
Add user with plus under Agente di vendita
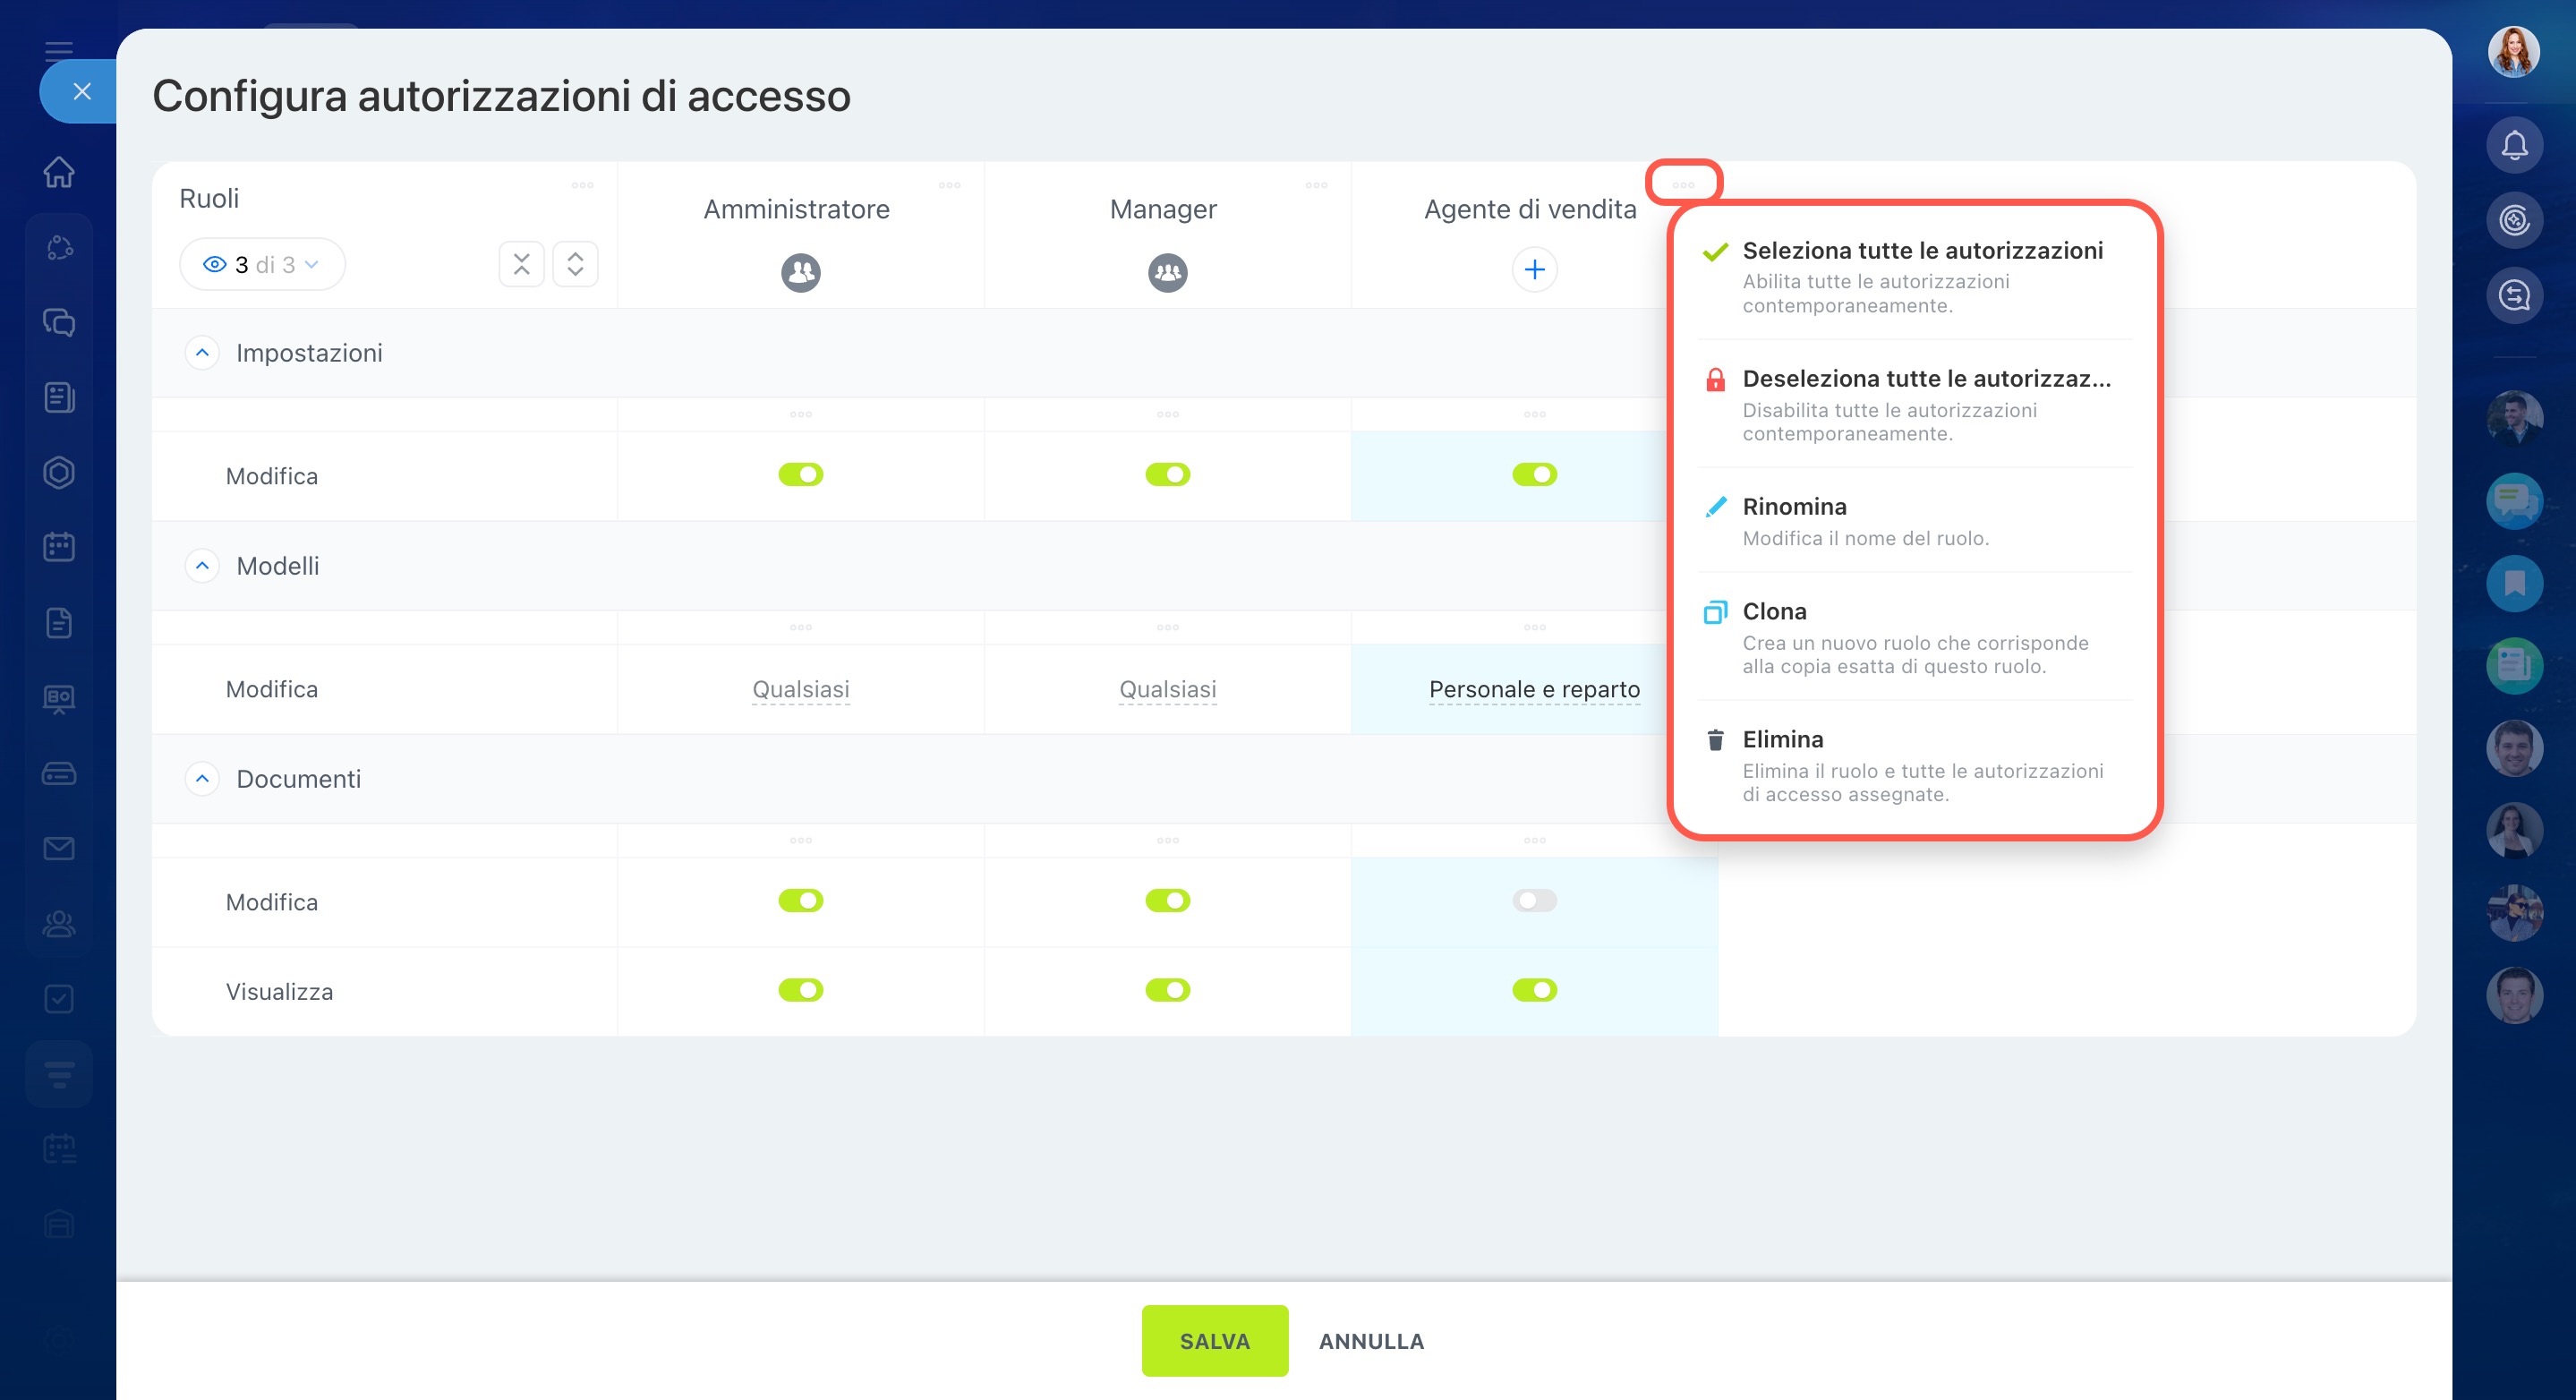coord(1534,270)
